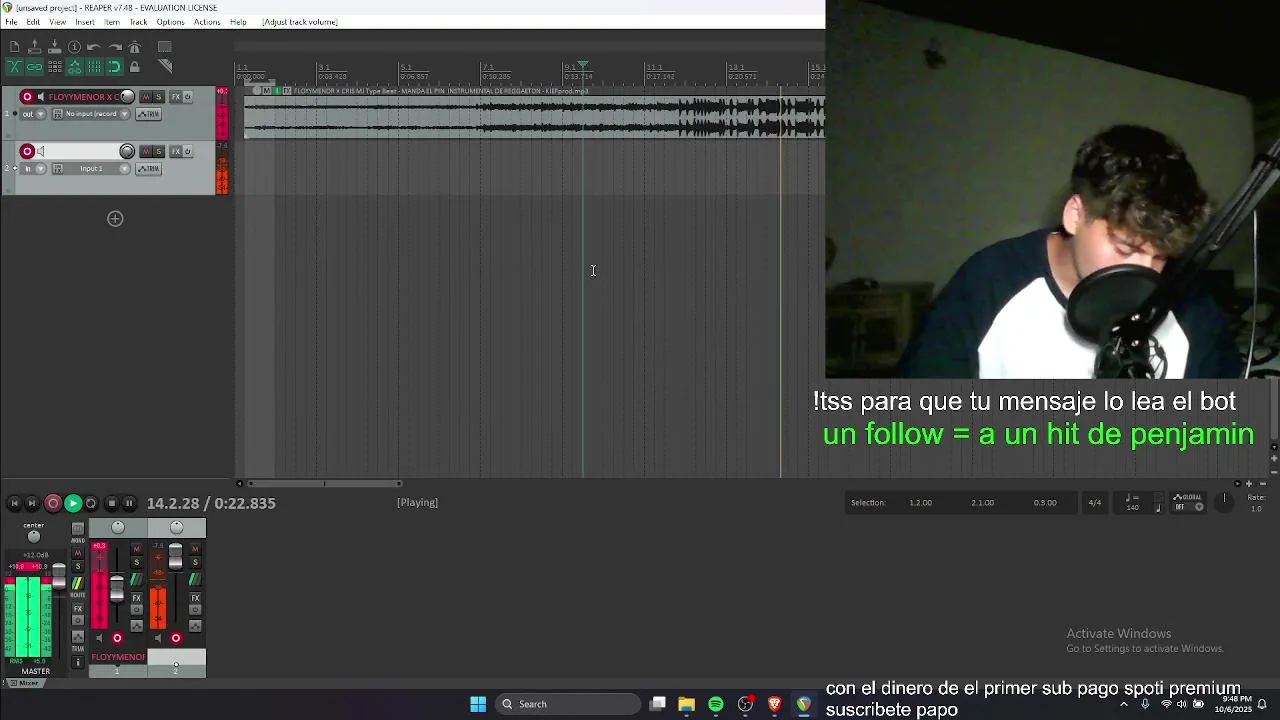Open FX window for track 2

coord(176,151)
